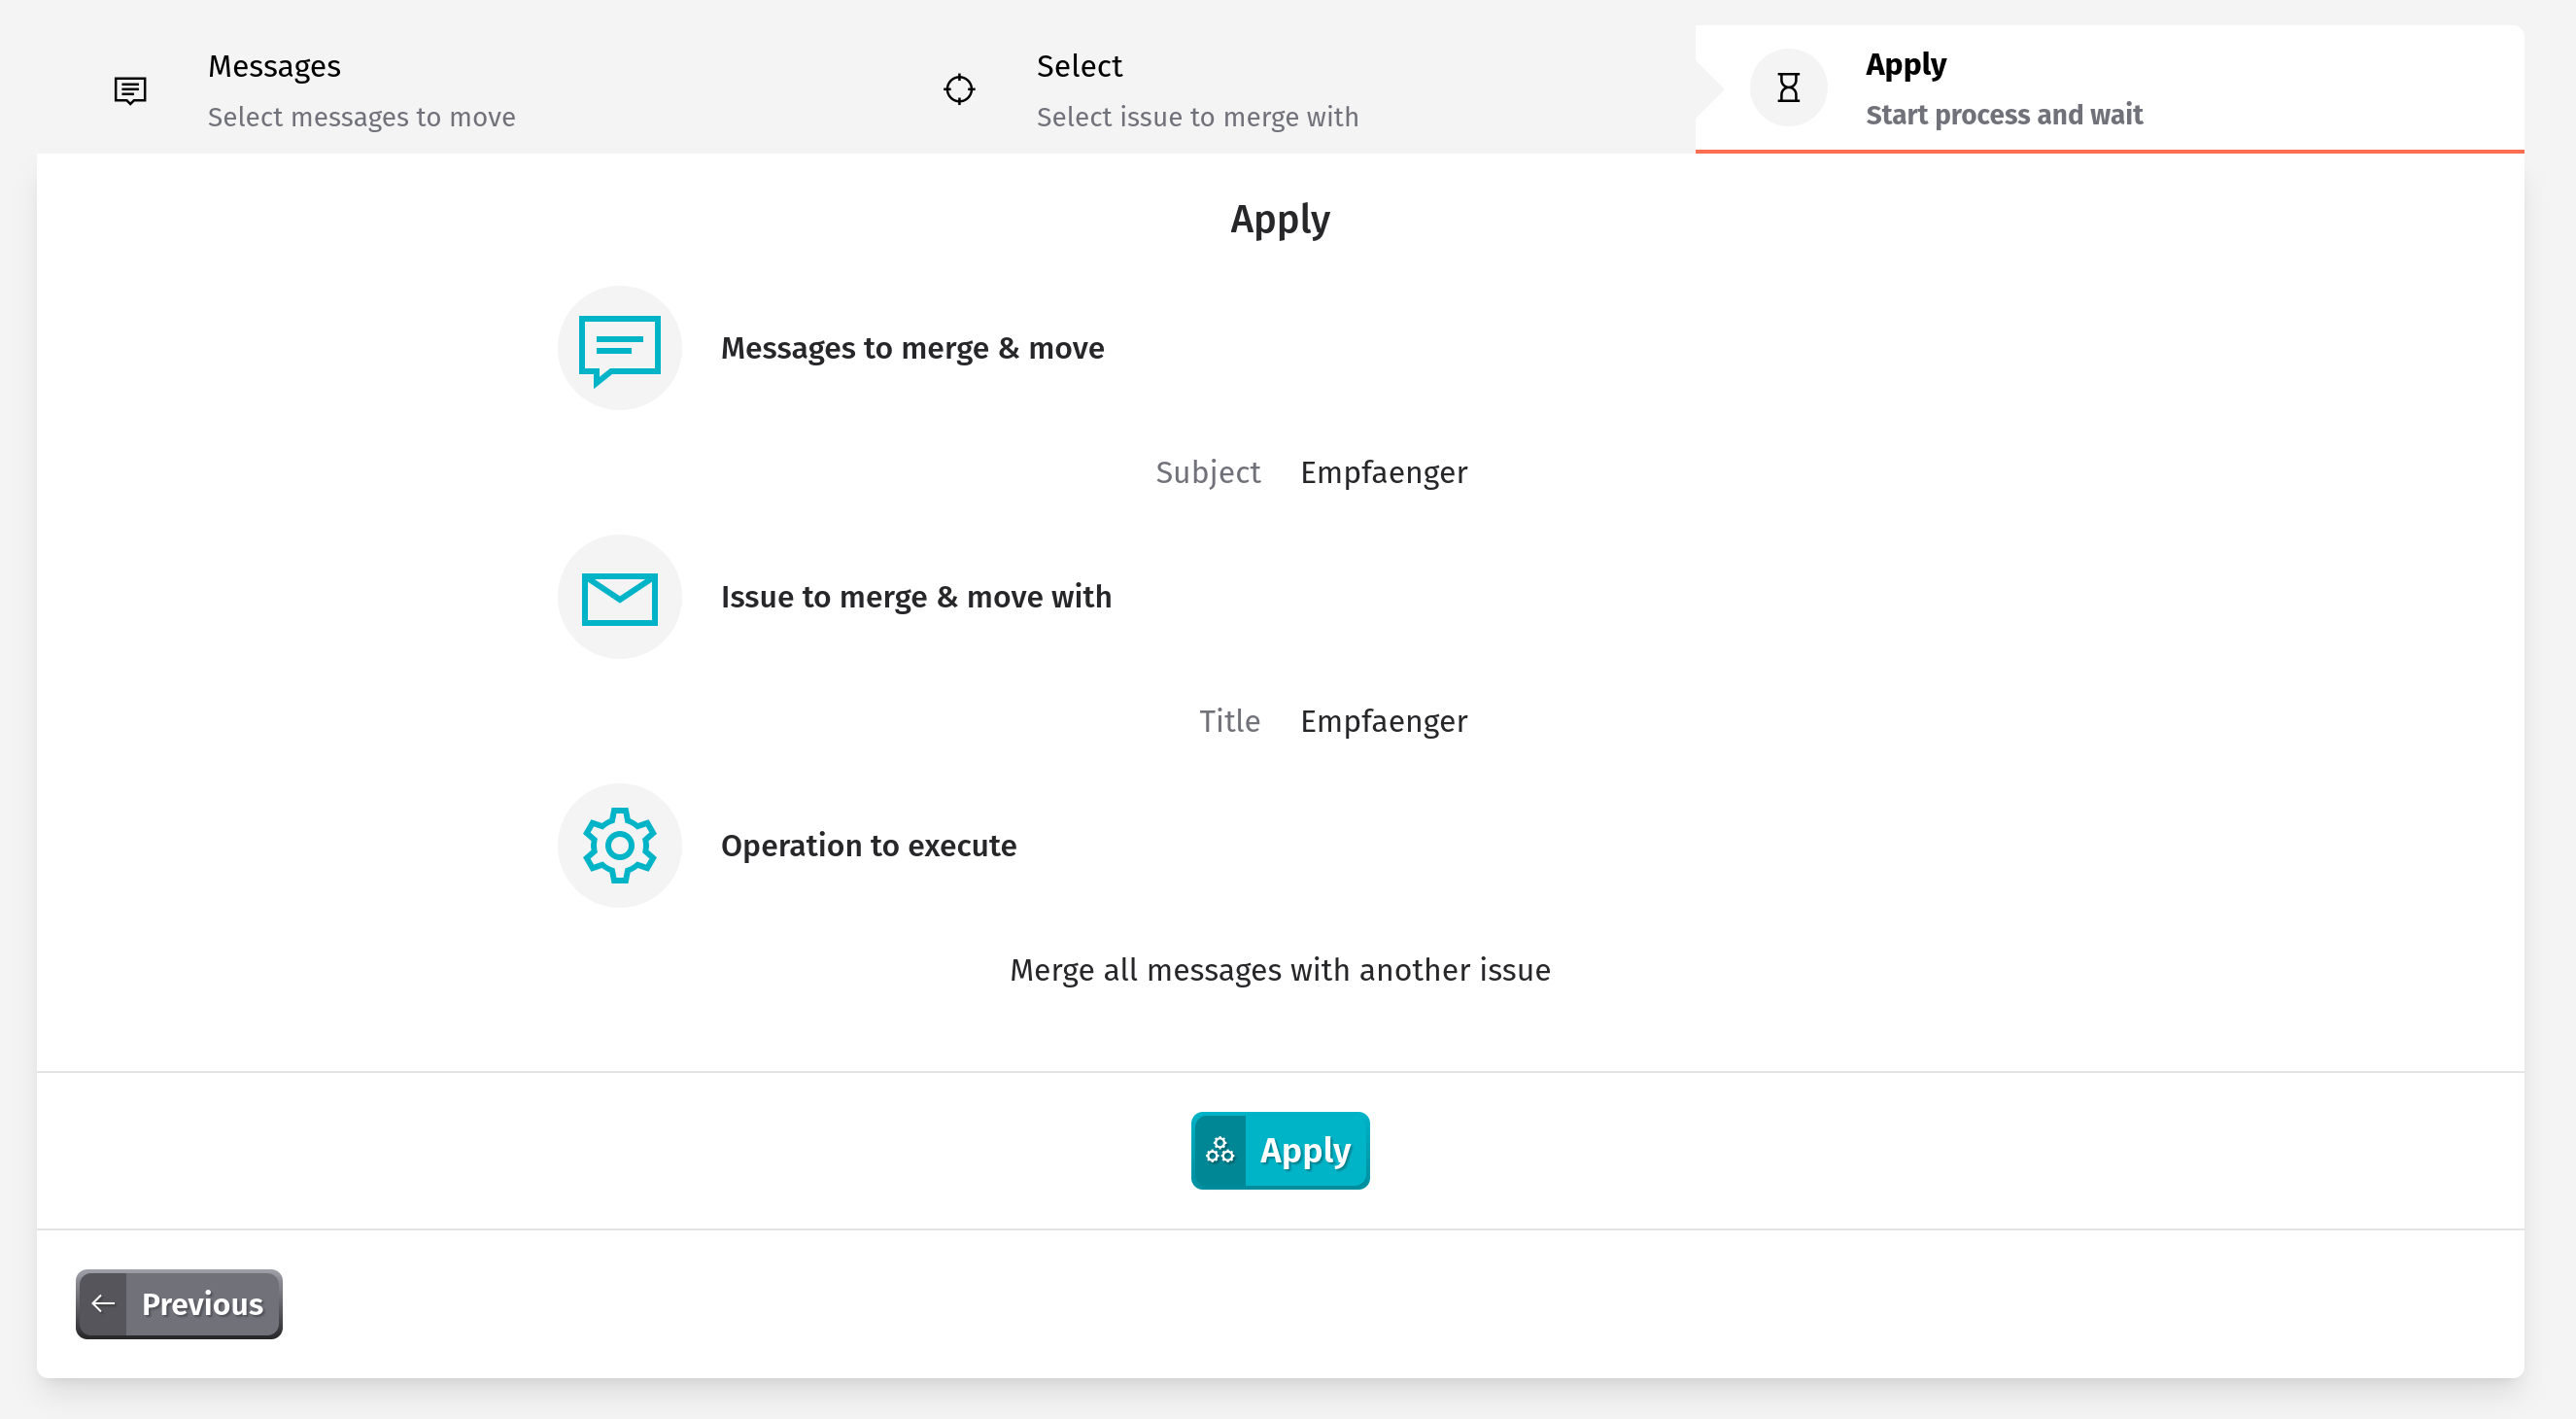Click the 'Messages to merge & move' heading
Viewport: 2576px width, 1419px height.
pos(912,348)
